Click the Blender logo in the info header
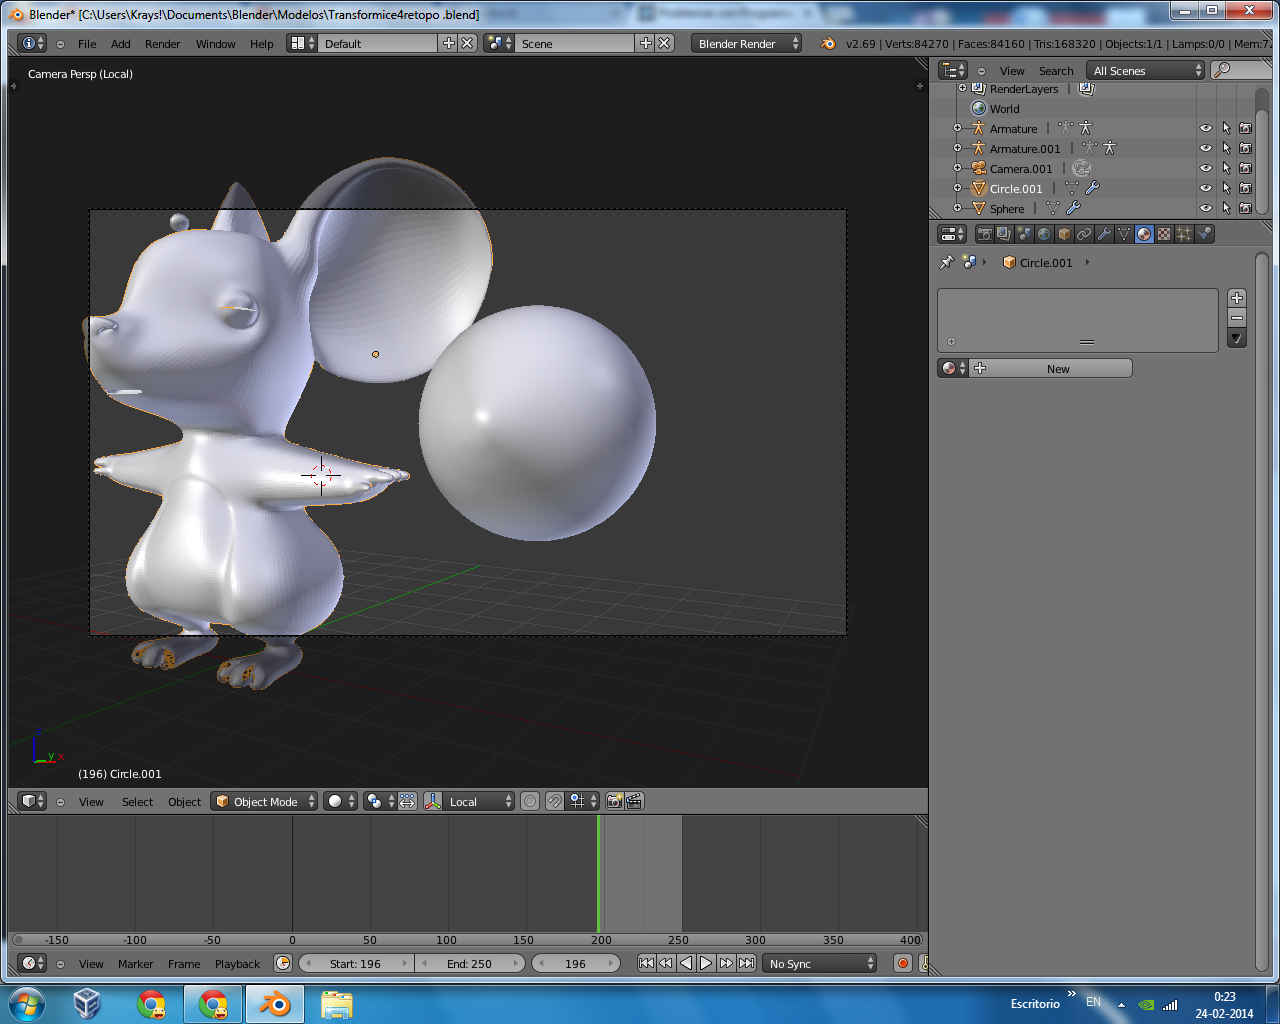The width and height of the screenshot is (1280, 1024). click(x=828, y=43)
